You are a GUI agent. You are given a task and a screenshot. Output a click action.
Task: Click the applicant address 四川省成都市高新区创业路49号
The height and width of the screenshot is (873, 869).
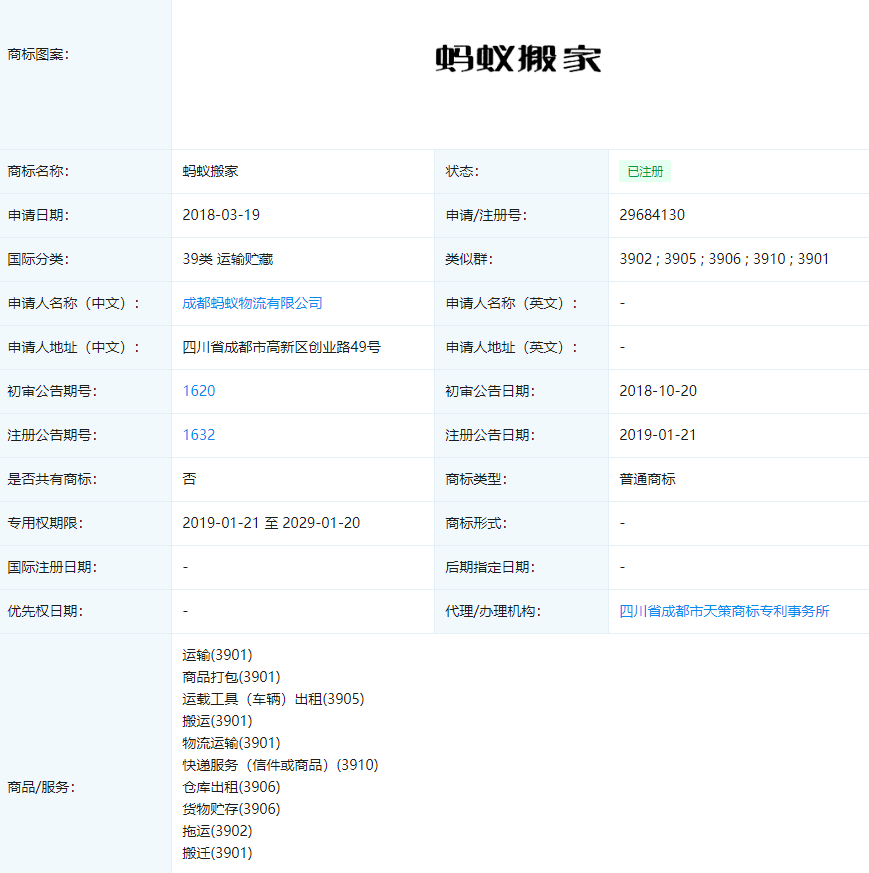point(283,347)
